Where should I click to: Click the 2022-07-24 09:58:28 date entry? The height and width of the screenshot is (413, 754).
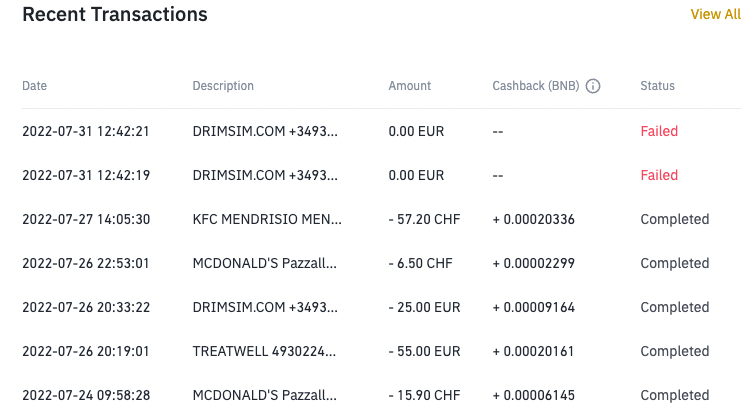pyautogui.click(x=86, y=395)
